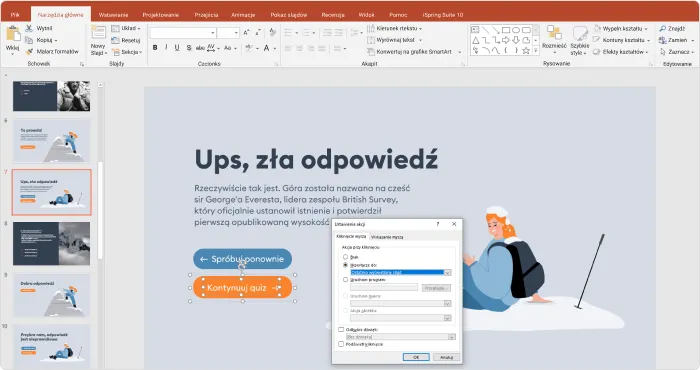Screen dimensions: 700x370
Task: Select the text box shape in the shapes gallery
Action: [475, 30]
